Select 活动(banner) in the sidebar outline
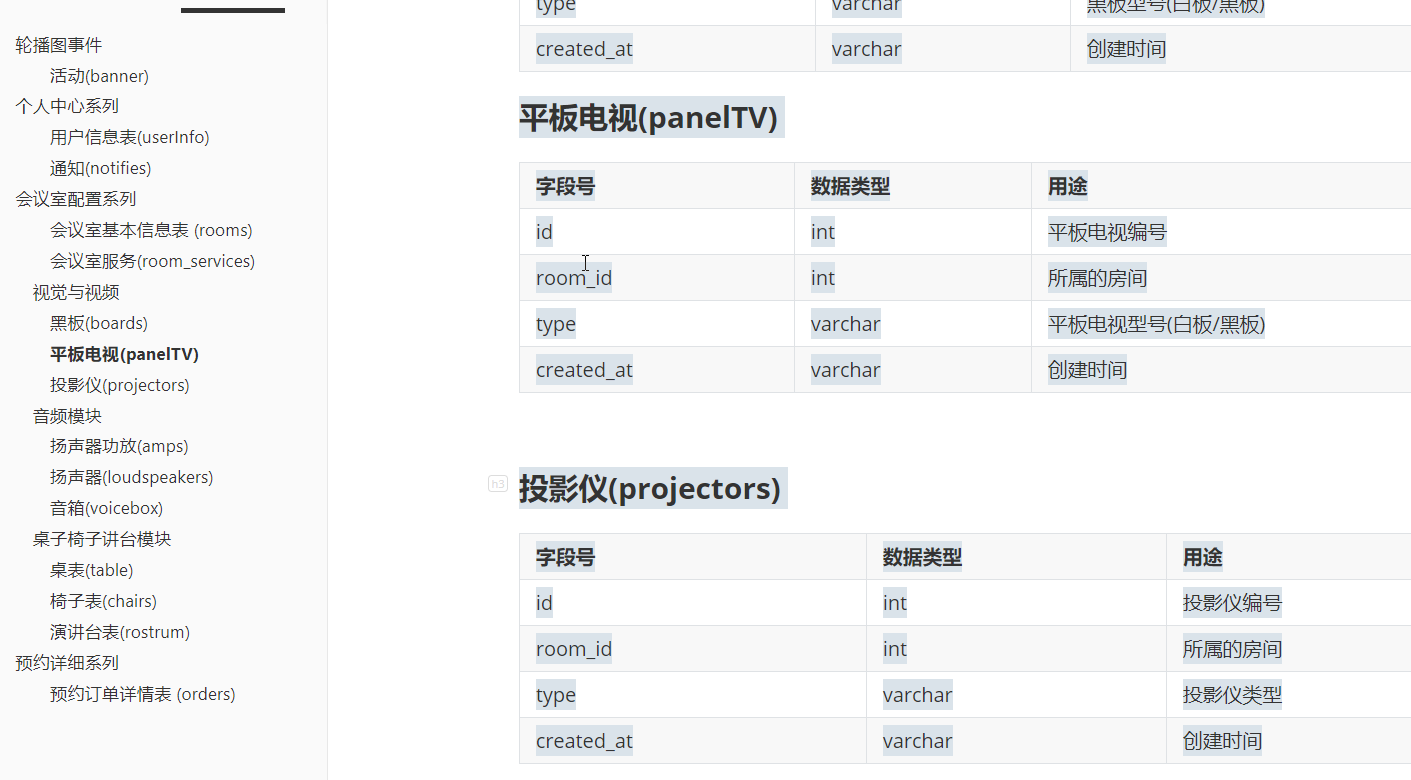Viewport: 1411px width, 780px height. [x=99, y=75]
